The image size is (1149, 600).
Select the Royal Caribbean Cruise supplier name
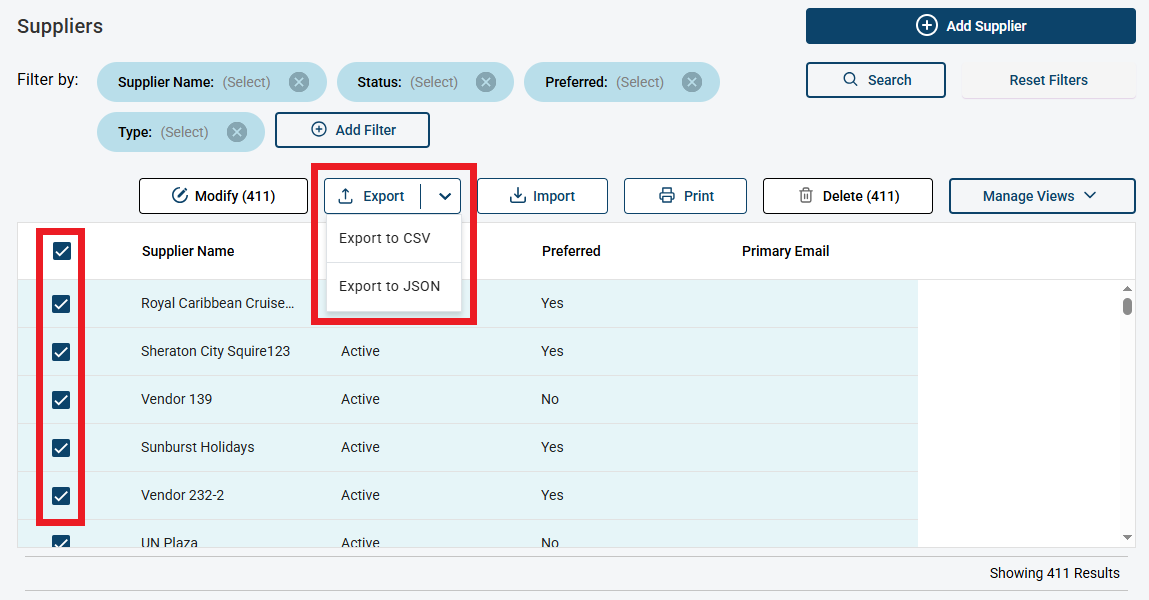click(218, 303)
